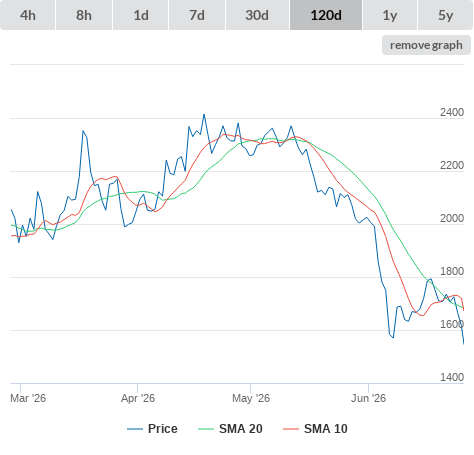Select the 4h time range tab
Viewport: 474px width, 455px height.
point(28,15)
